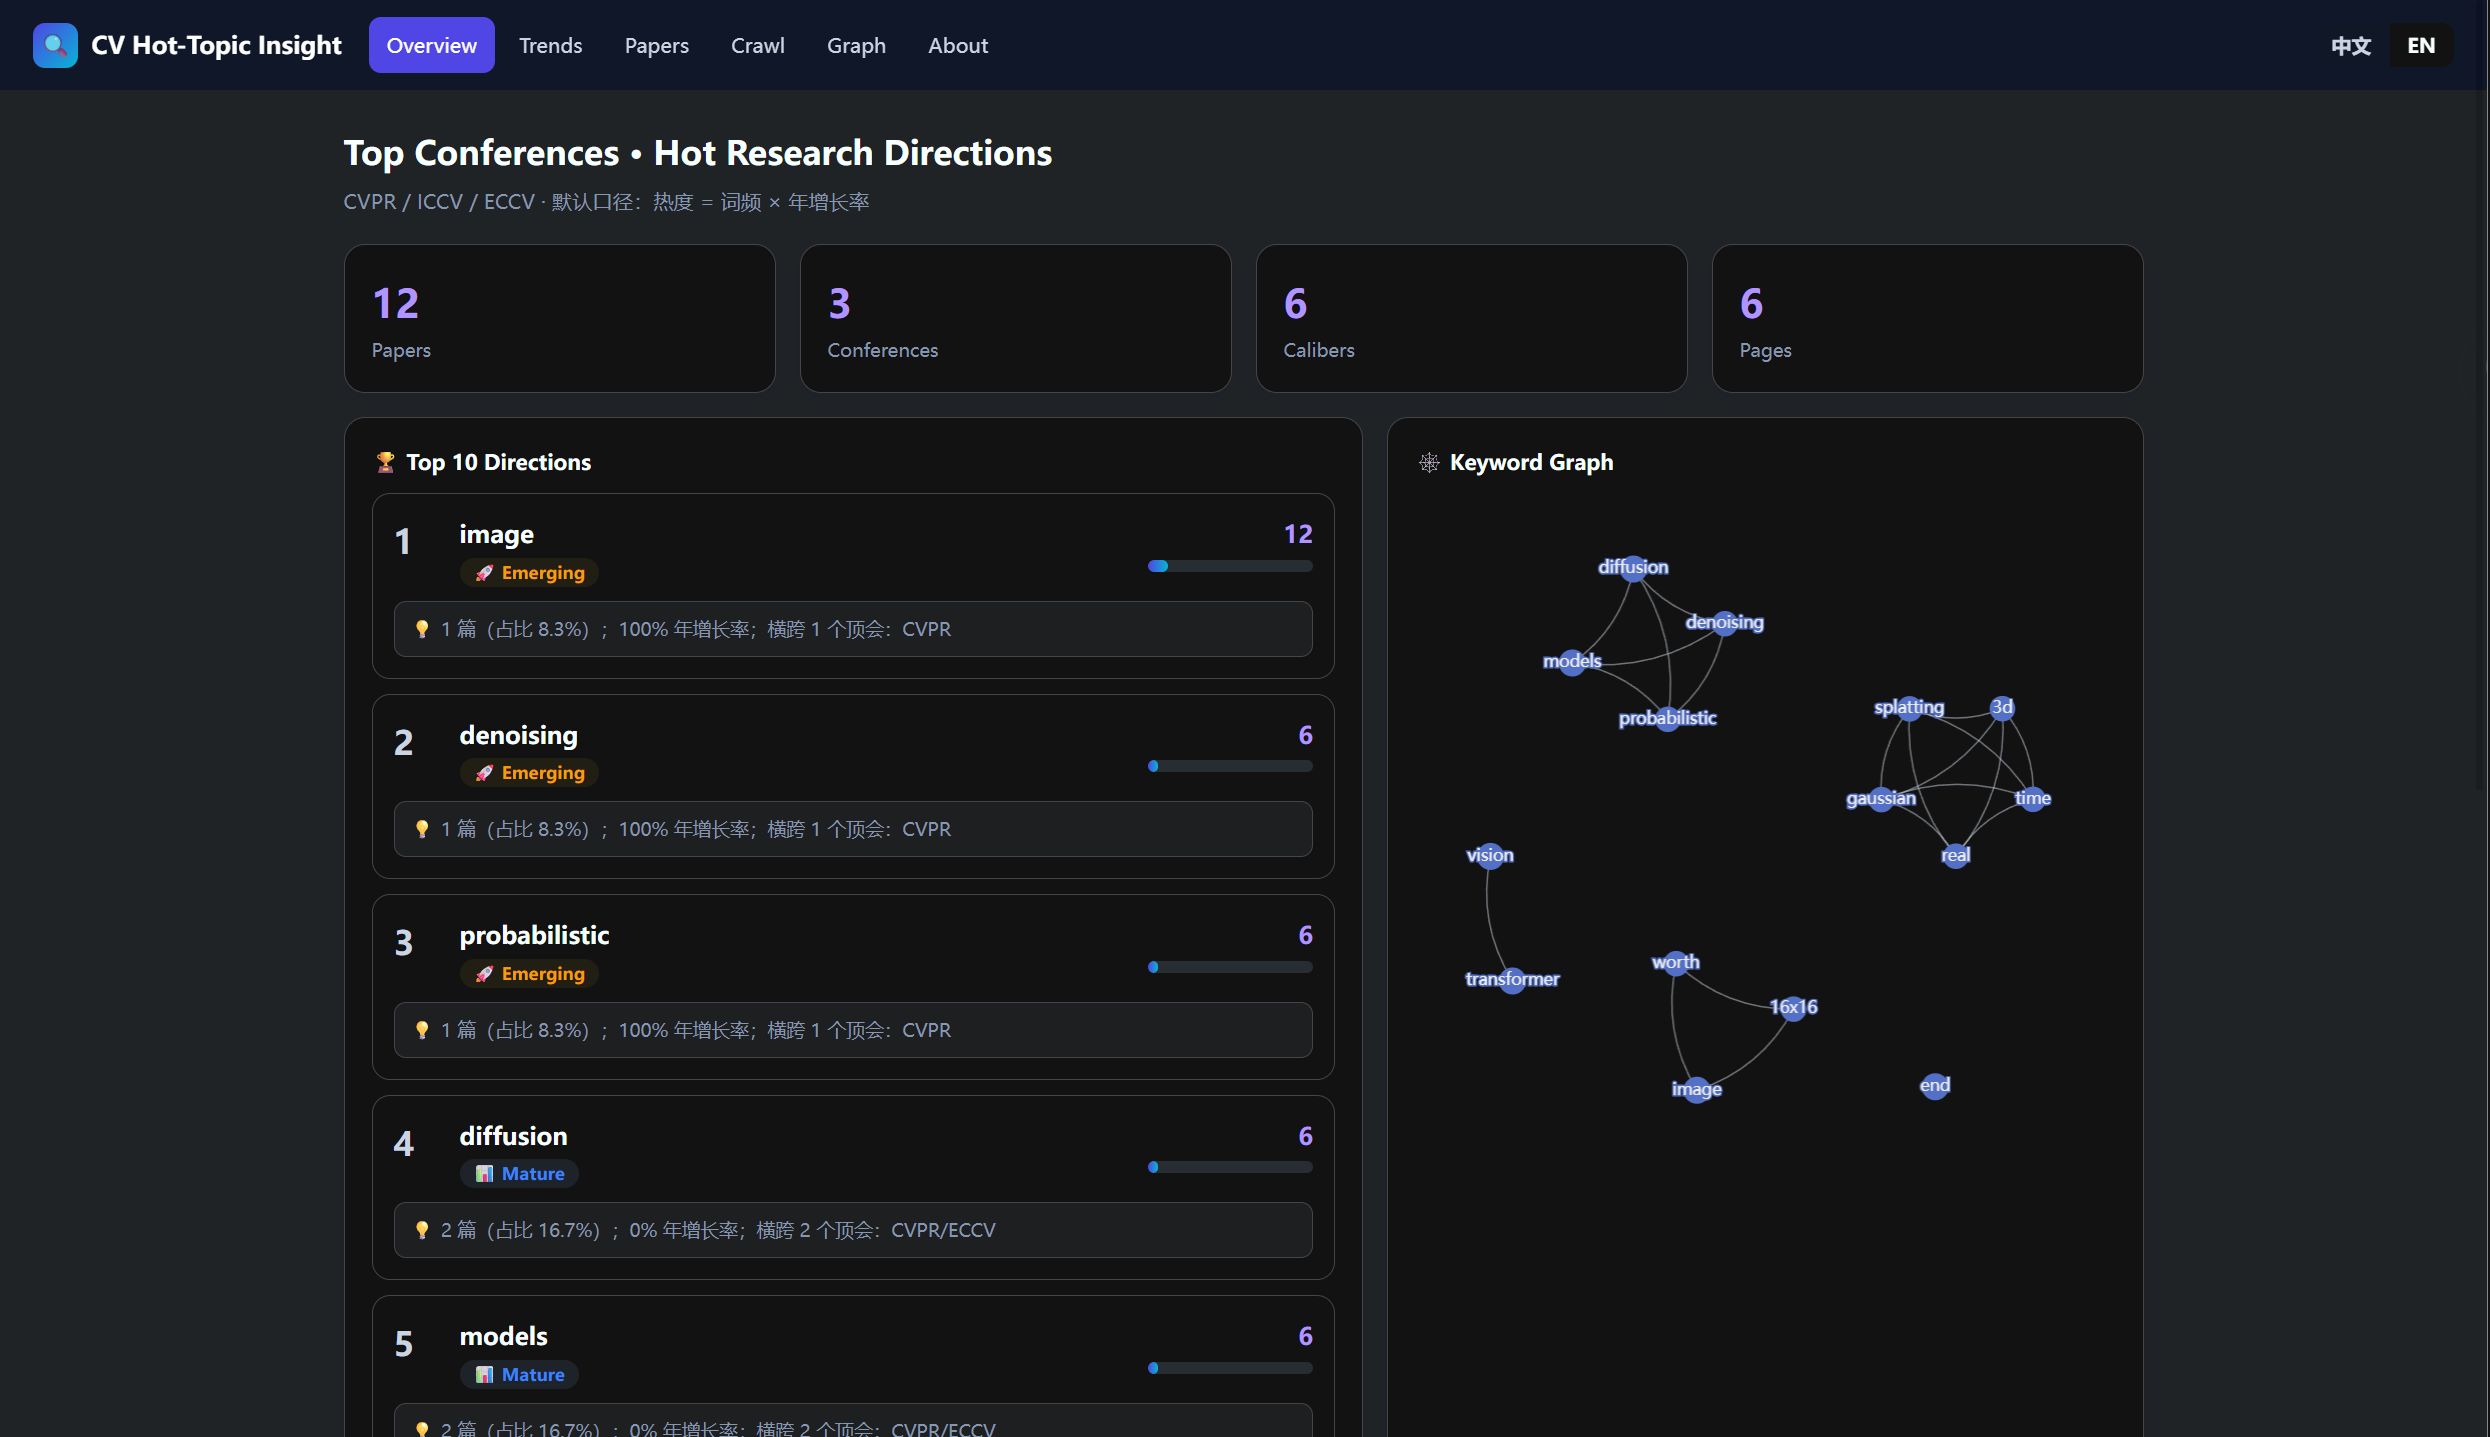Screen dimensions: 2490x1437
Task: Click the chart icon in diffusion's Mature badge
Action: pyautogui.click(x=484, y=1174)
